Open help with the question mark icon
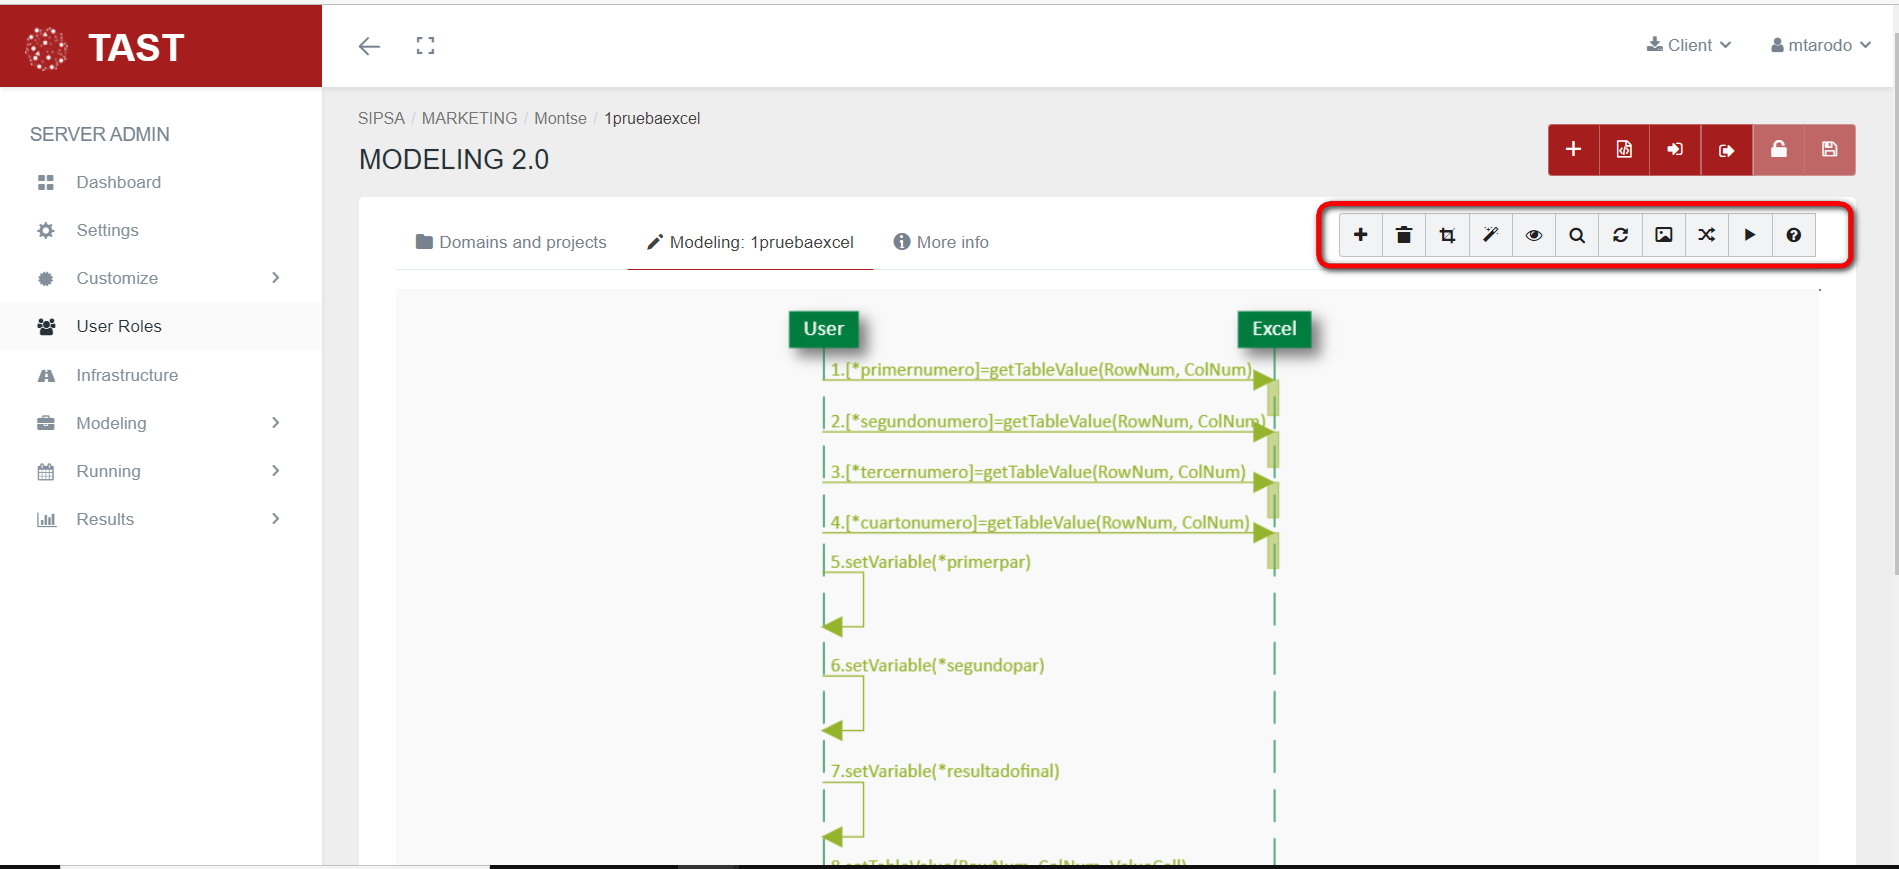Screen dimensions: 1899x869 coord(1793,235)
